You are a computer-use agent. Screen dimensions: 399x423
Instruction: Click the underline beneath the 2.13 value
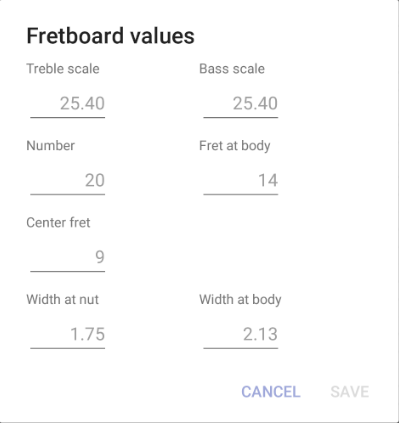[241, 348]
